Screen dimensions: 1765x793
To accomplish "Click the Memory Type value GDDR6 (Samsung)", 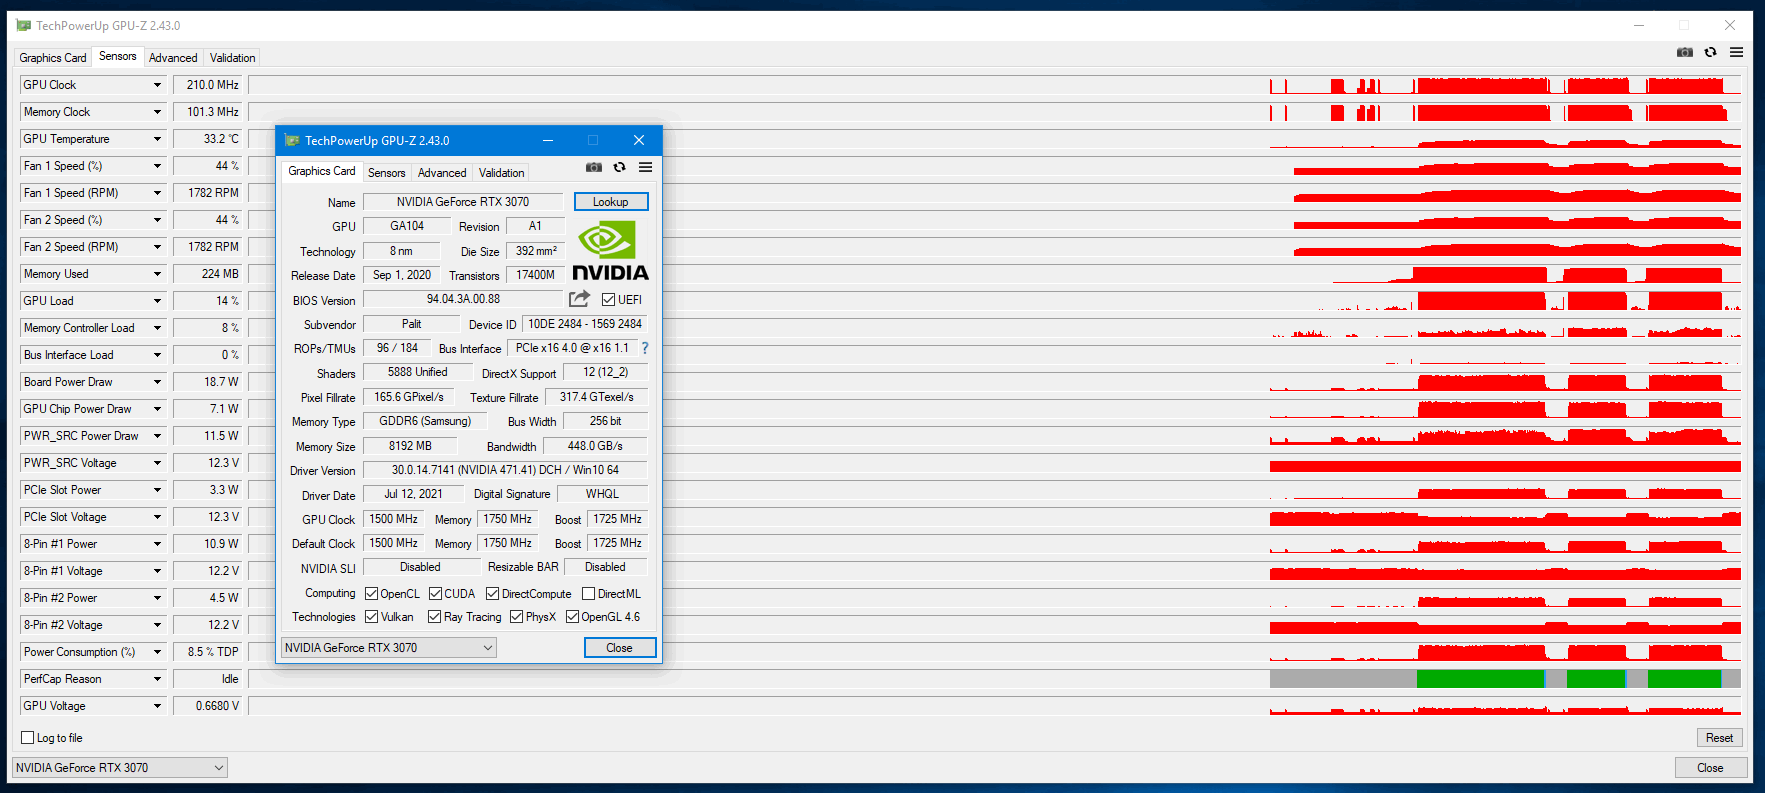I will coord(425,421).
